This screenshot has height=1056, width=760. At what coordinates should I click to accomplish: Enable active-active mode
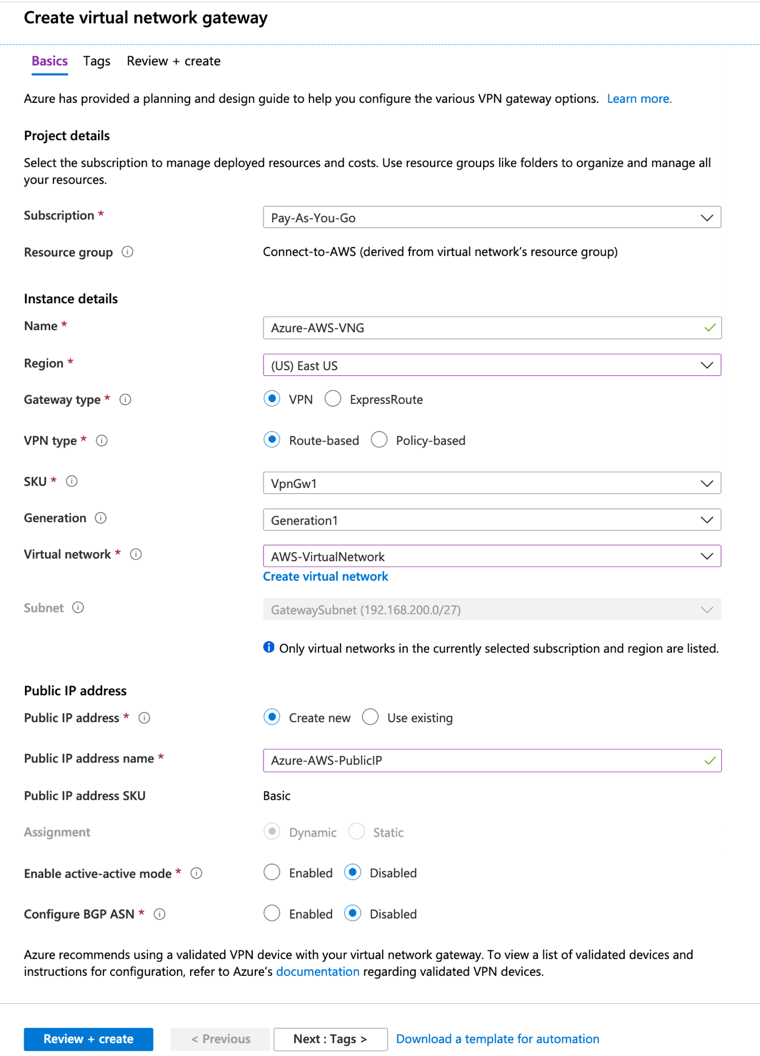click(x=271, y=872)
